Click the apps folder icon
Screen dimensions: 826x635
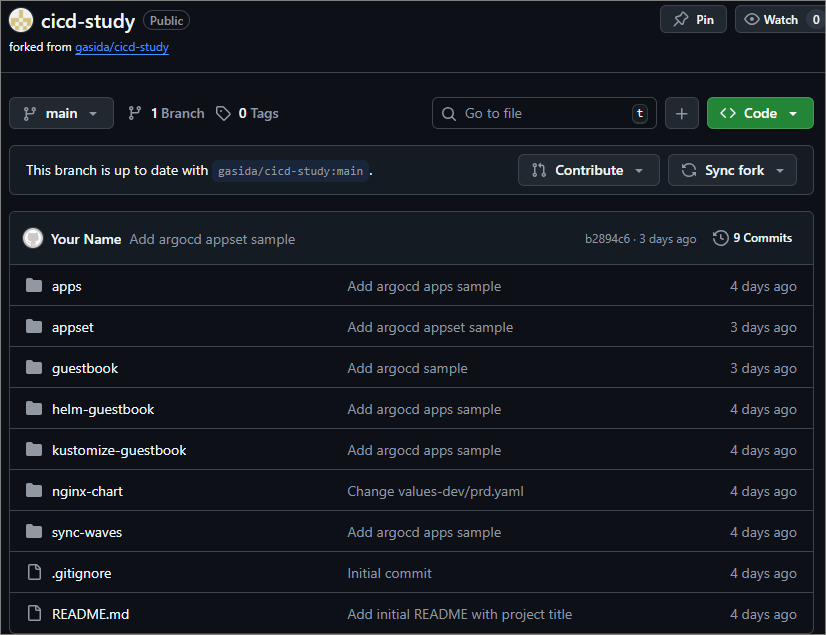34,286
